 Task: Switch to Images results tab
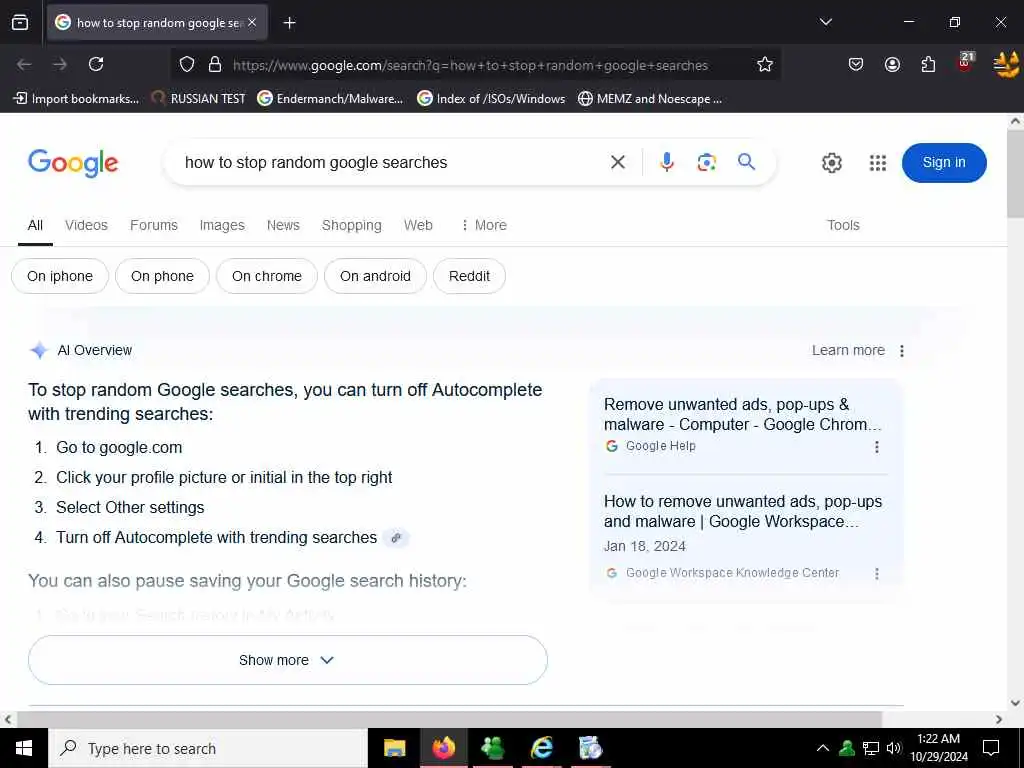[x=222, y=225]
